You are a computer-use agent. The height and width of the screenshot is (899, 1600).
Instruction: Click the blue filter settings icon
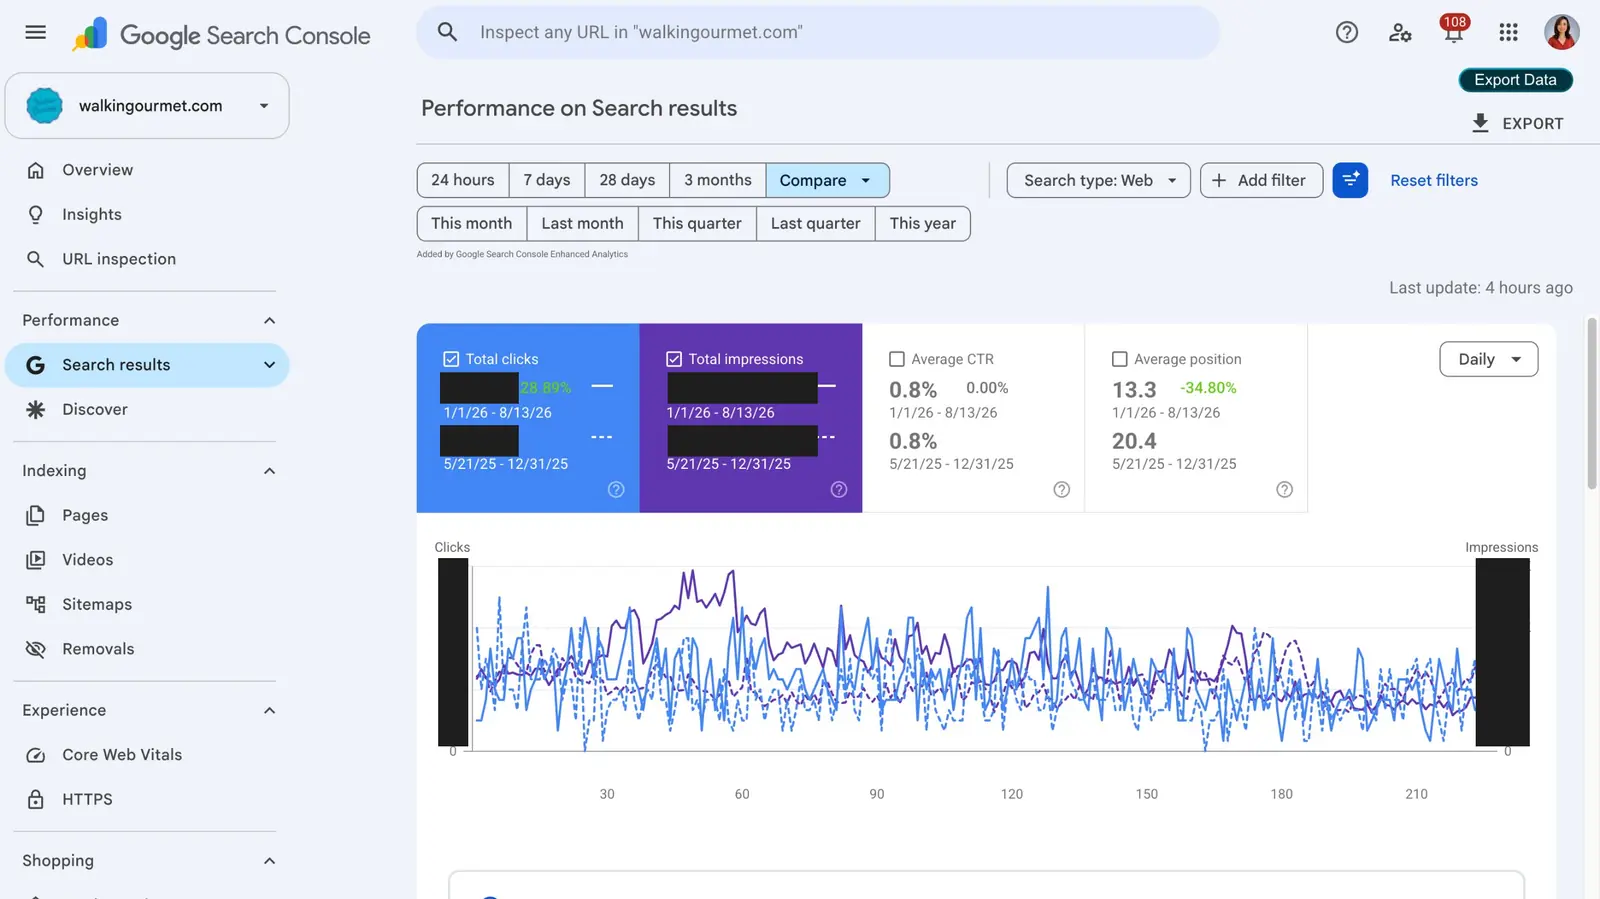click(x=1350, y=180)
